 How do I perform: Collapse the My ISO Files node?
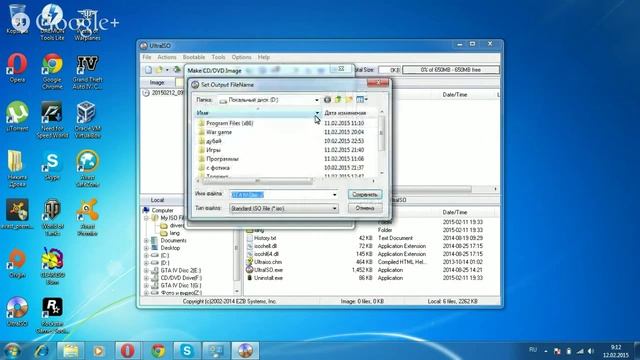(x=147, y=218)
